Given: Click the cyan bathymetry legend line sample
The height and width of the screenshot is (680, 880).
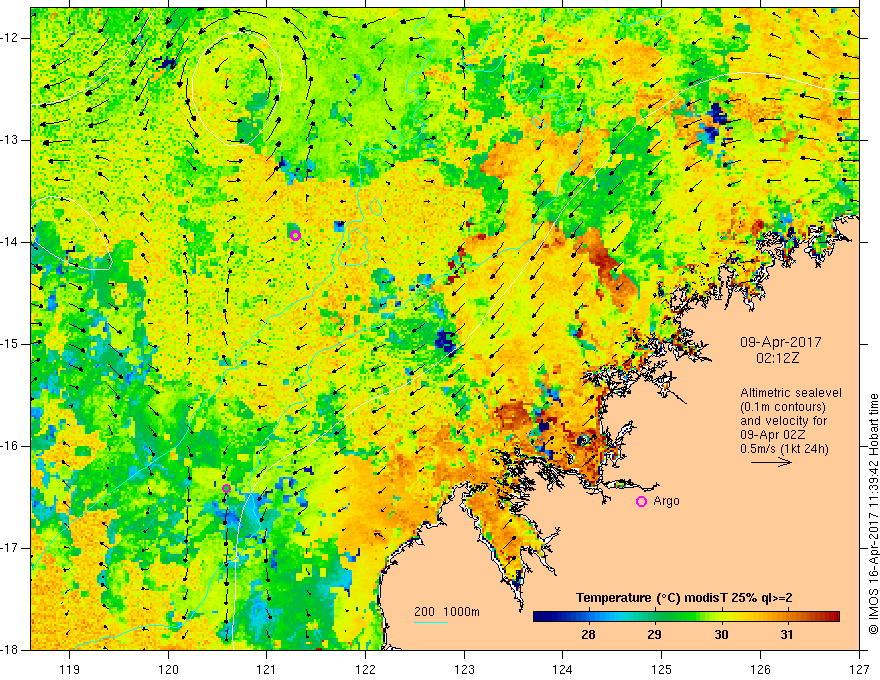Looking at the screenshot, I should click(x=430, y=622).
